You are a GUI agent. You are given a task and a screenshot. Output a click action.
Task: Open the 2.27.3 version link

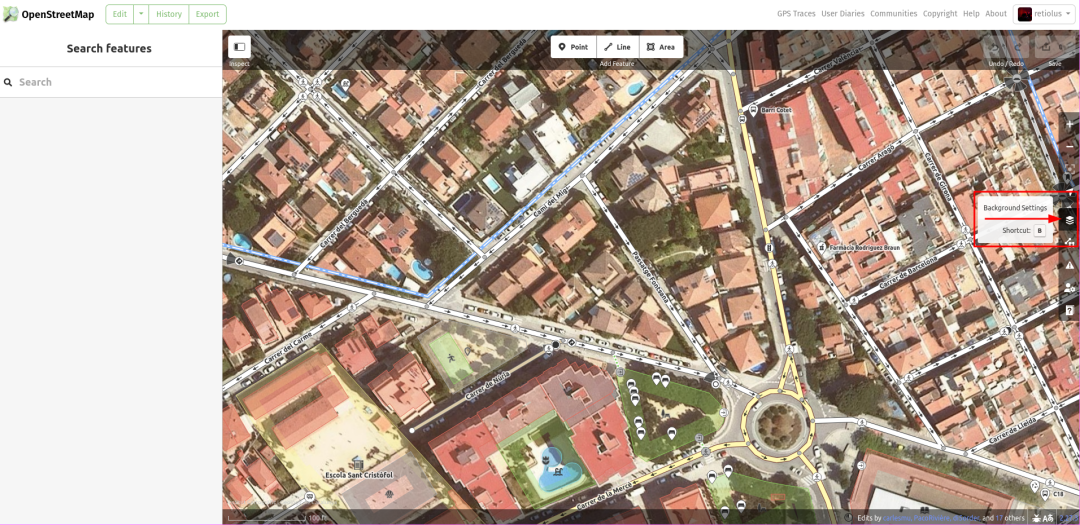pyautogui.click(x=1069, y=518)
